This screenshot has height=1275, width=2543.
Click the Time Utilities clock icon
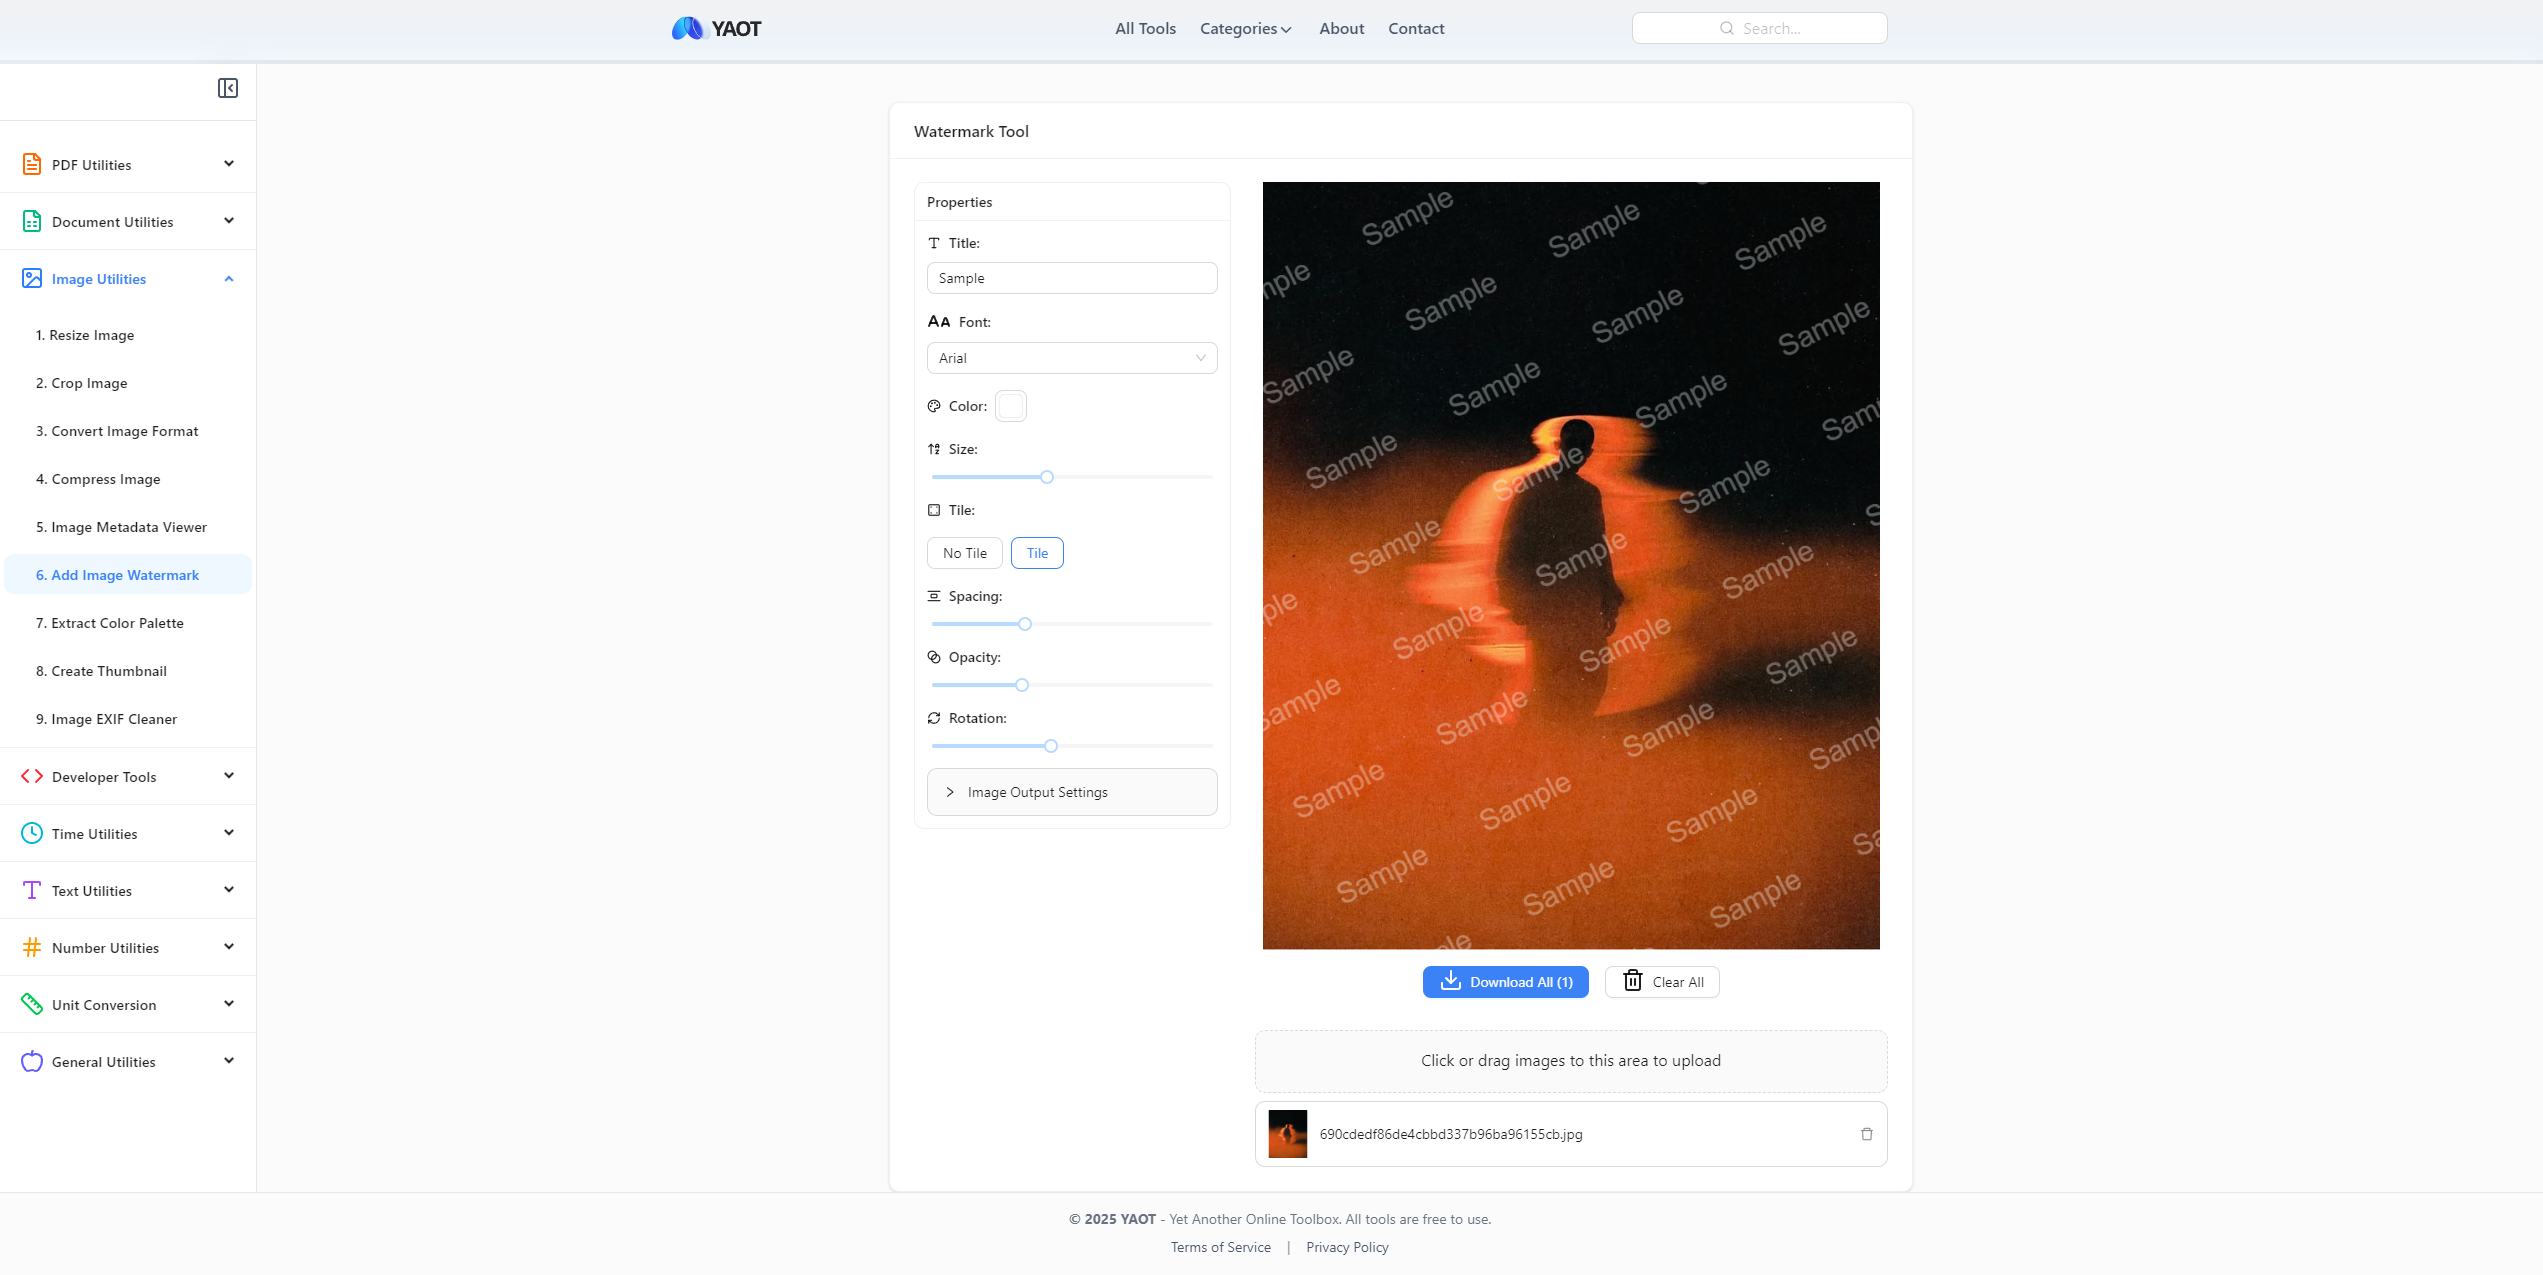[x=32, y=833]
